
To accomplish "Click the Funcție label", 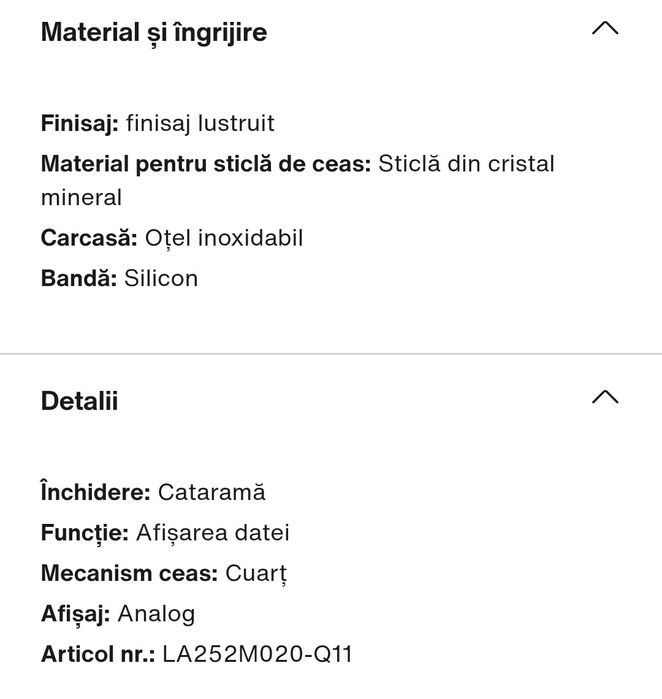I will (84, 533).
